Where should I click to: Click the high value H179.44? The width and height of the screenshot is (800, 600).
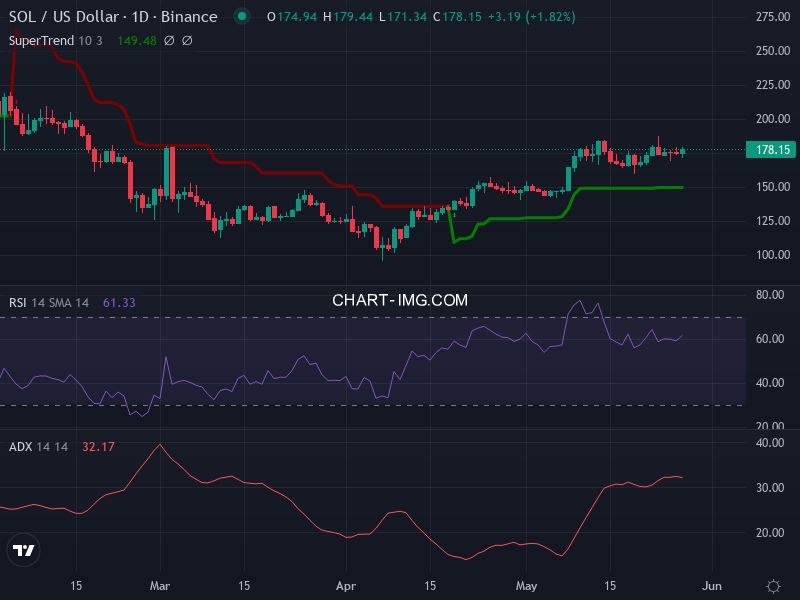348,17
